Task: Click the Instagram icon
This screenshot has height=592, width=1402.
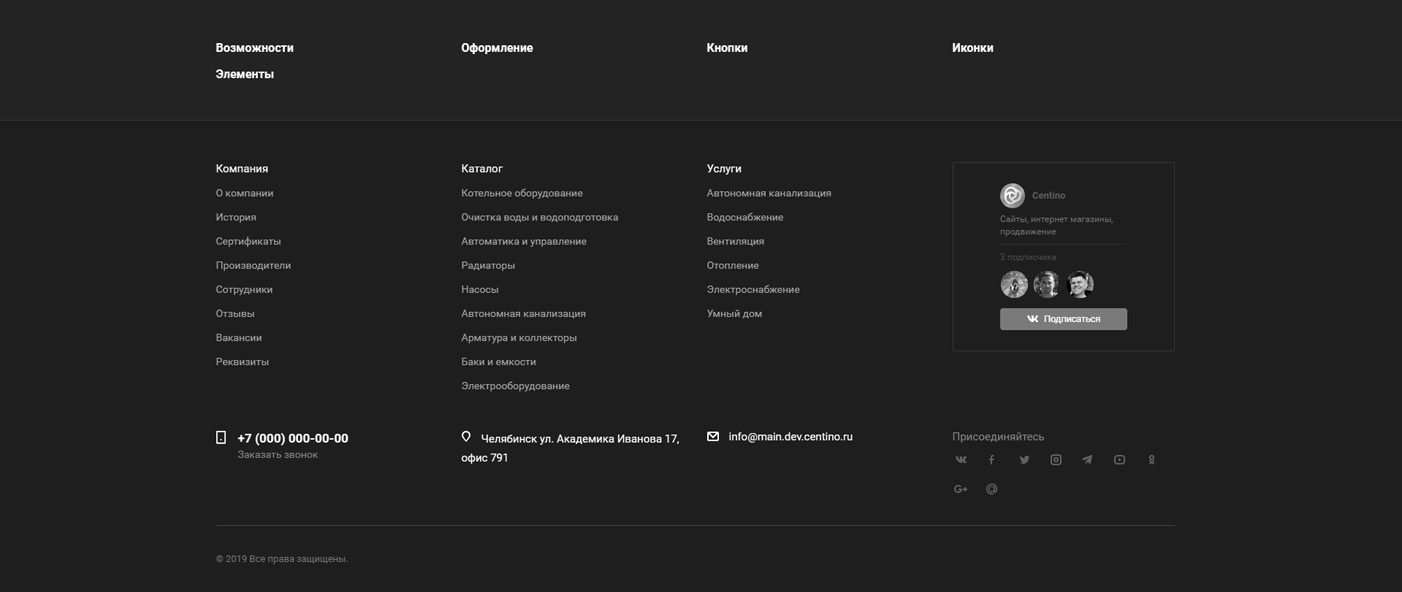Action: pos(1056,460)
